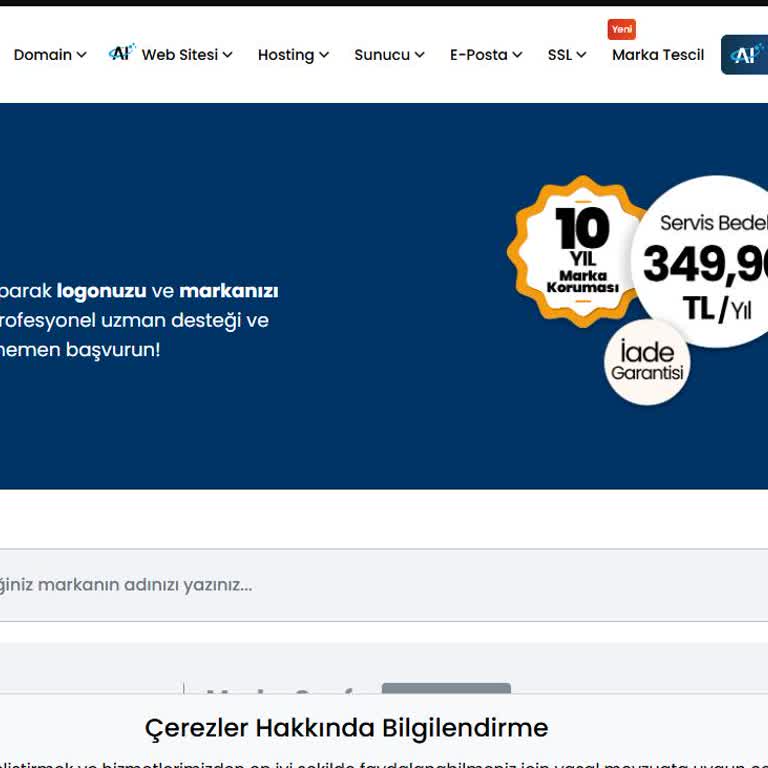Click the AI icon beside Web Sitesi
Screen dimensions: 768x768
(x=121, y=52)
